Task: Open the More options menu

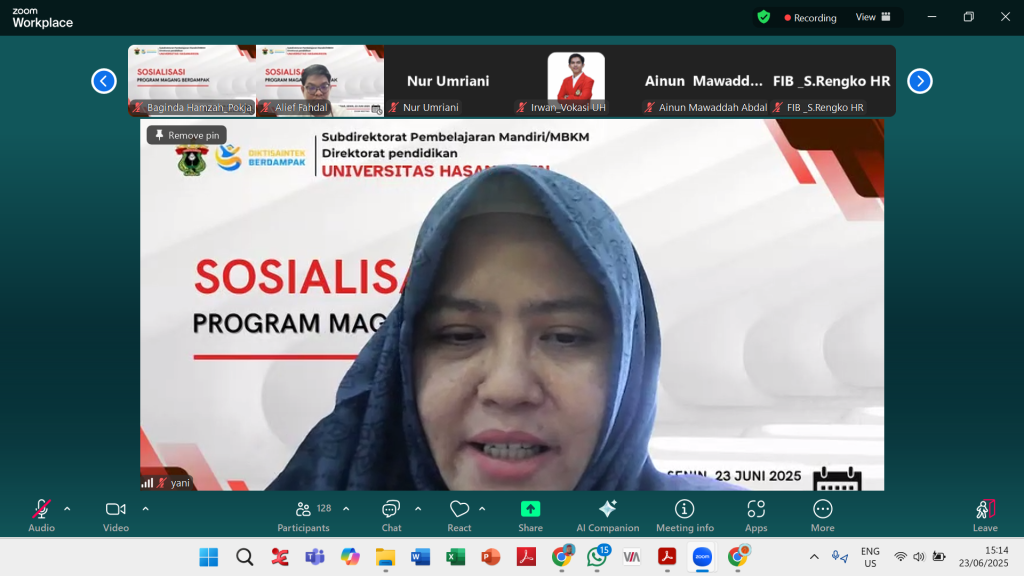Action: (x=822, y=514)
